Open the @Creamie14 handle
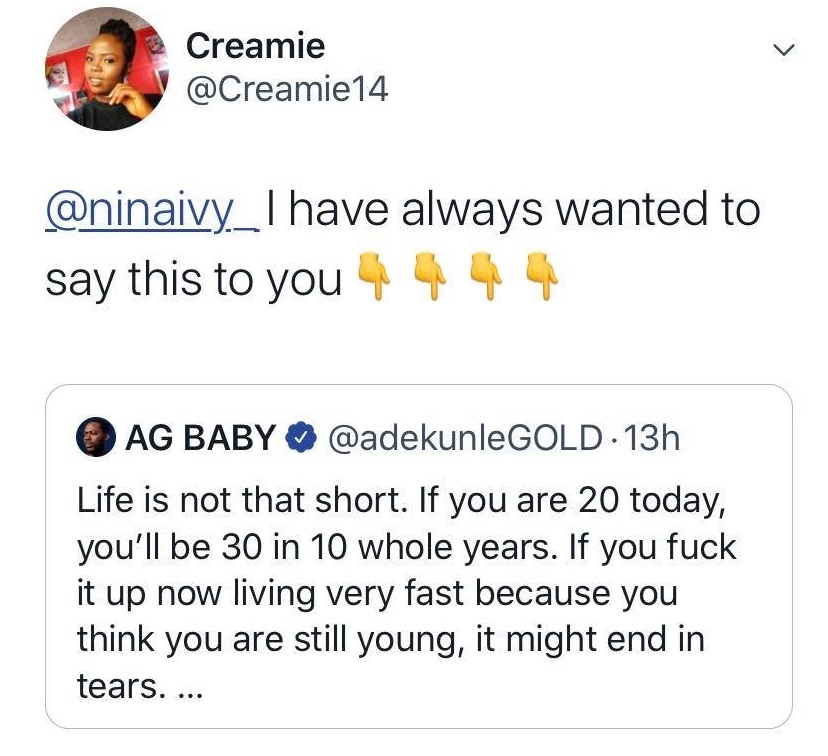 coord(286,90)
